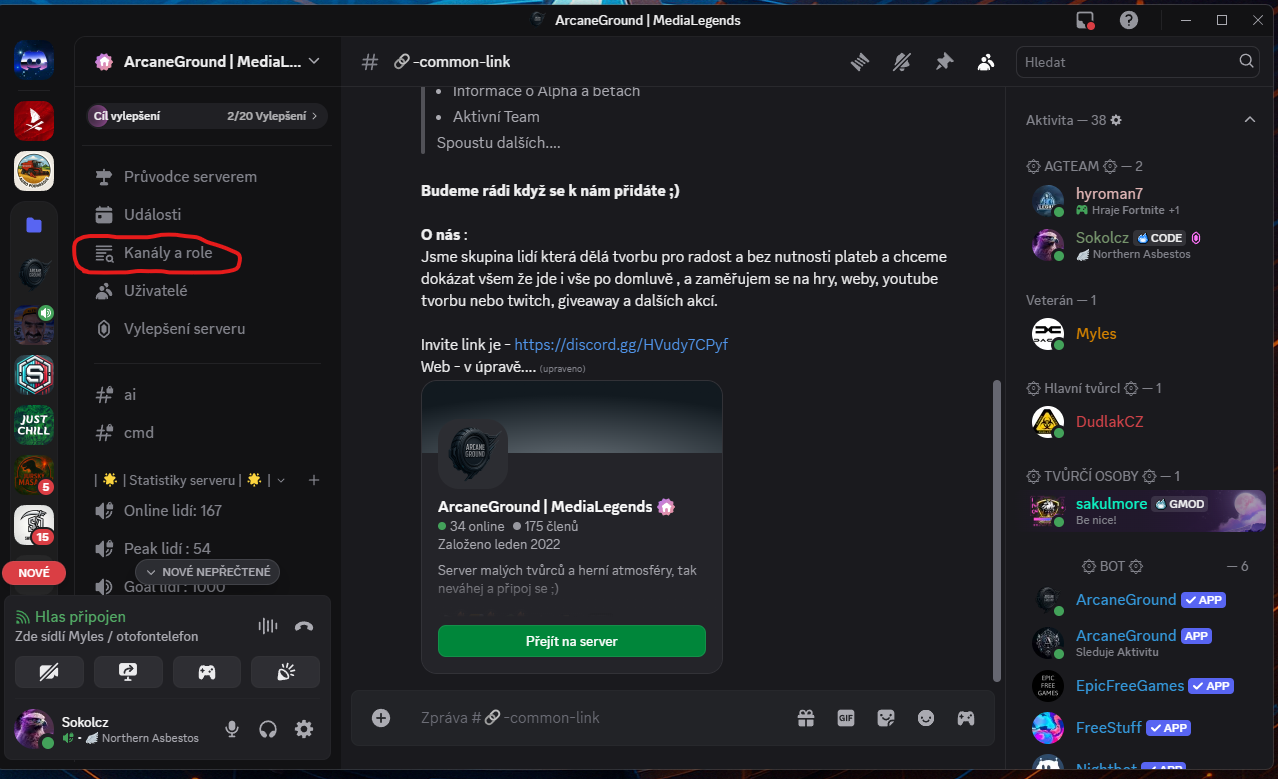
Task: Click ArcaneGround invite card server icon
Action: (x=473, y=453)
